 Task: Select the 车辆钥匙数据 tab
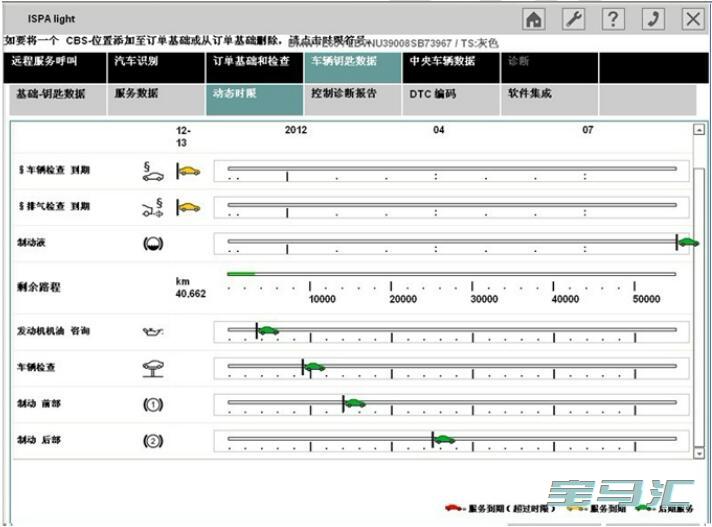pyautogui.click(x=352, y=68)
